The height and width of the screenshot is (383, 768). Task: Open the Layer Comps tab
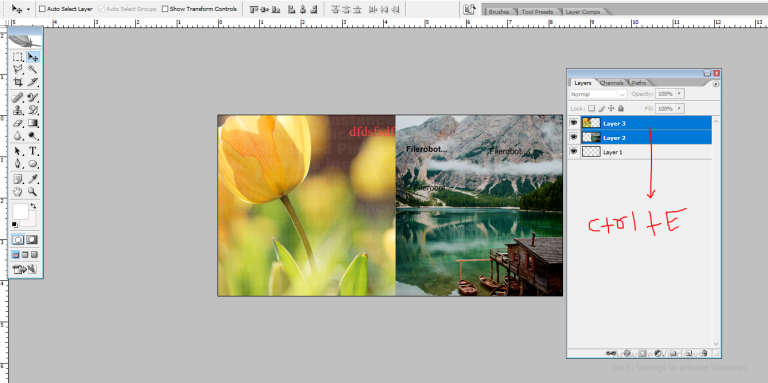point(583,12)
